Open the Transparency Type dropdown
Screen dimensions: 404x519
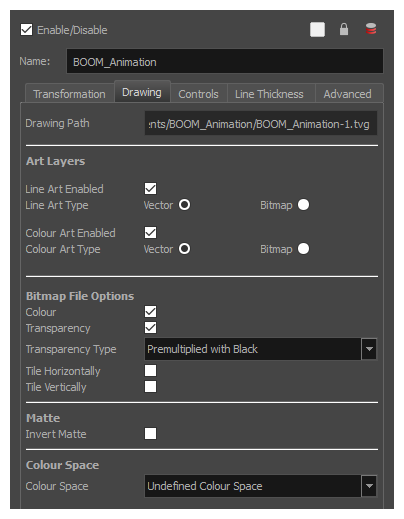(261, 349)
